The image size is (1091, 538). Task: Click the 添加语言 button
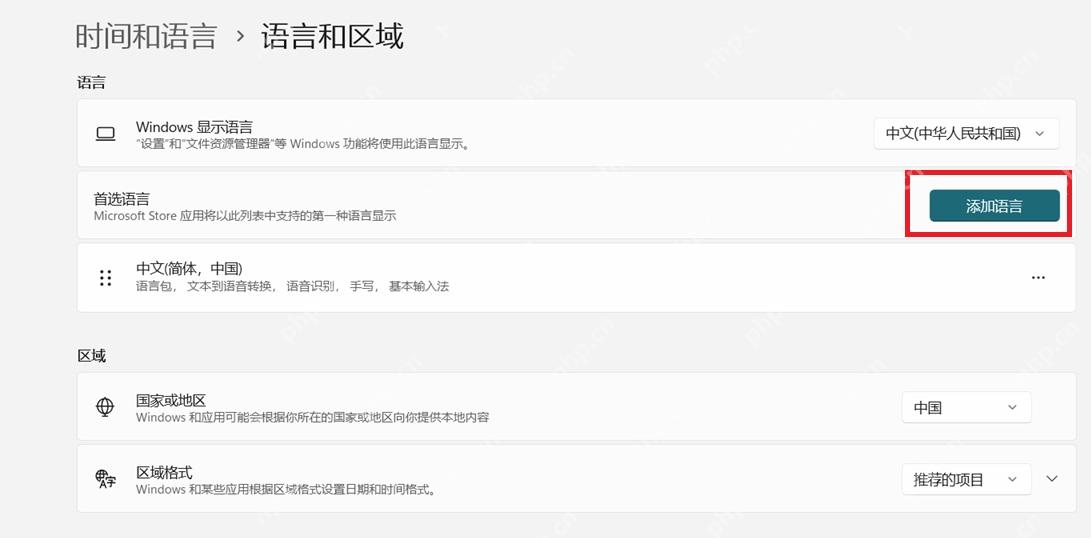click(x=994, y=205)
